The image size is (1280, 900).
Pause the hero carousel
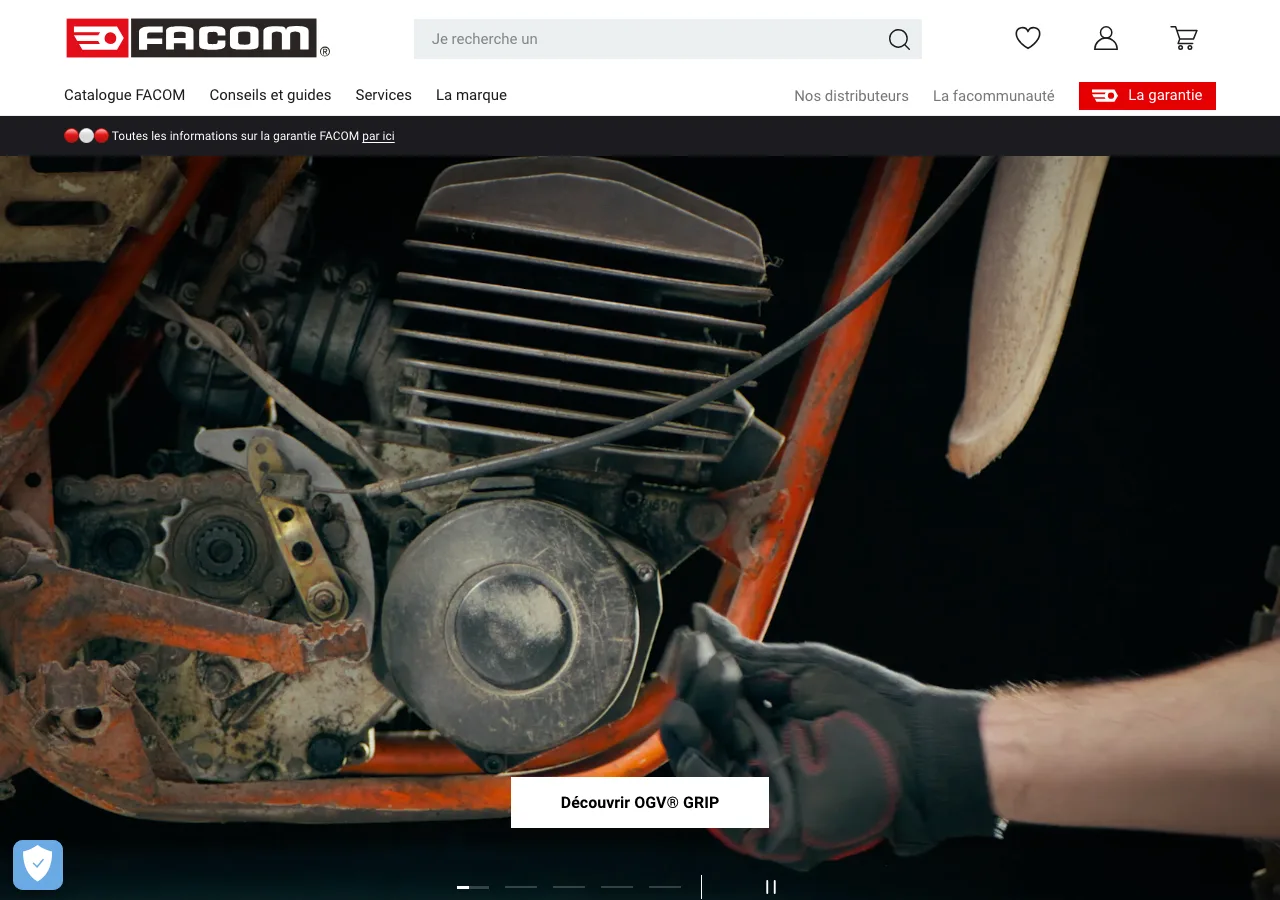pos(771,887)
